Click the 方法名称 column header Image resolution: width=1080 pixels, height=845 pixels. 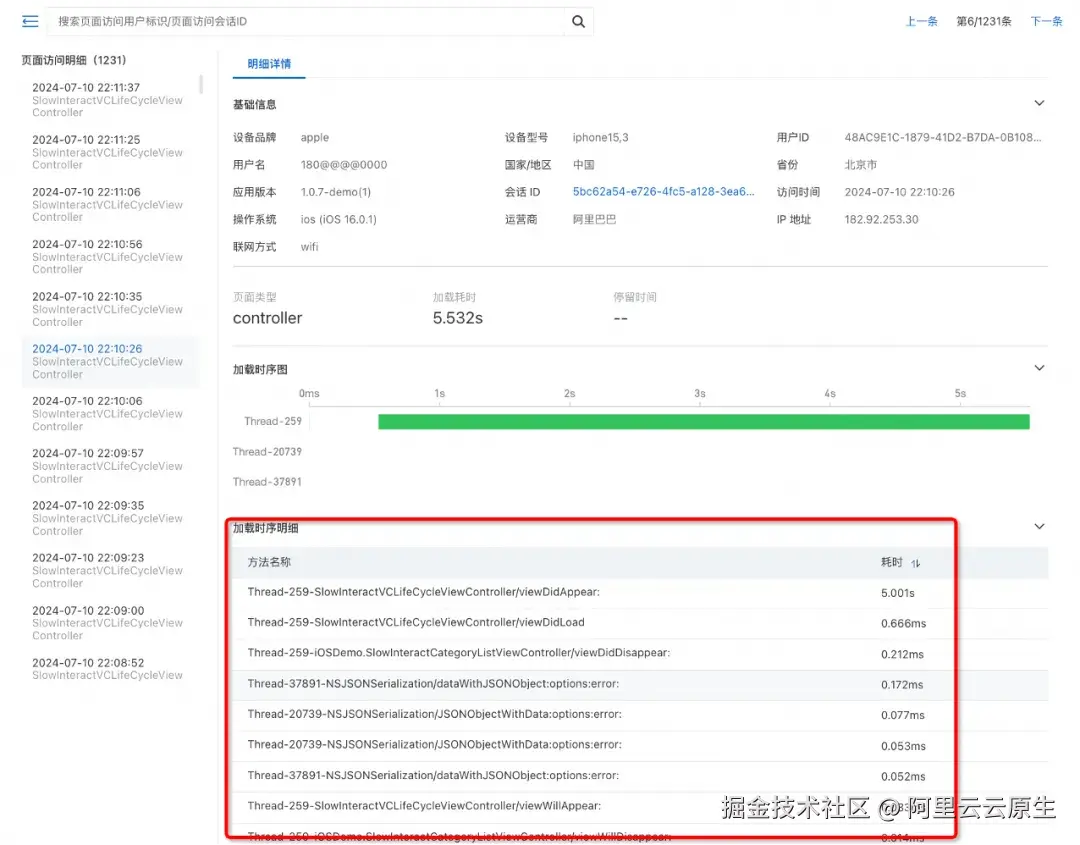click(x=269, y=563)
